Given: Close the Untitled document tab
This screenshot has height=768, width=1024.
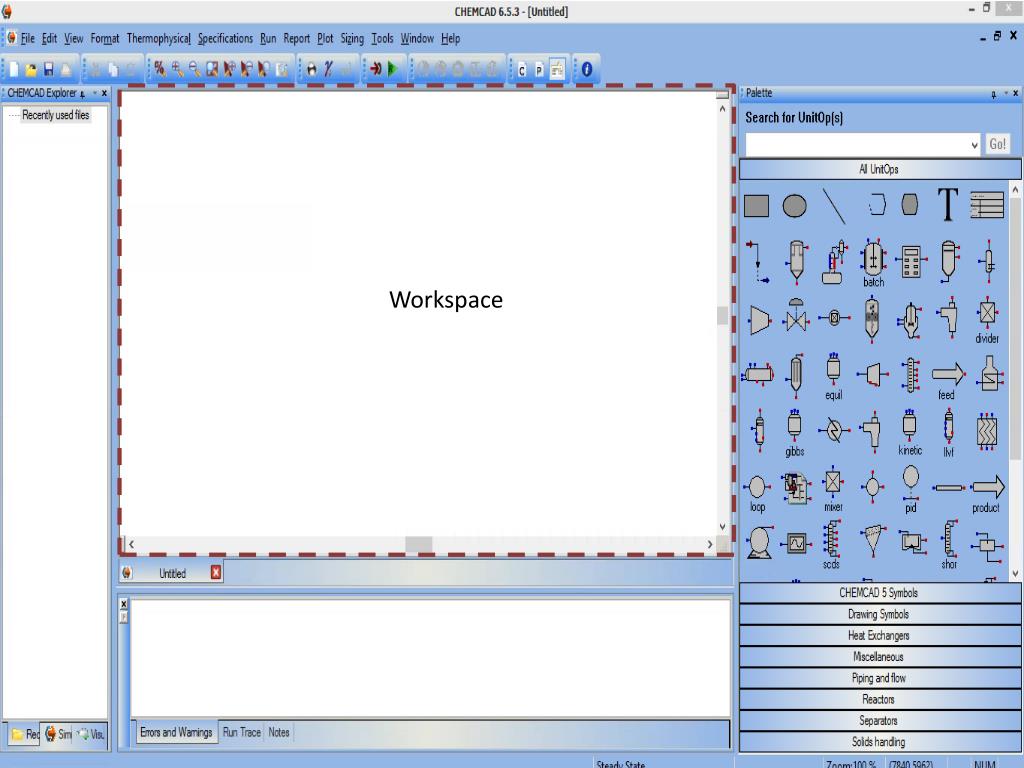Looking at the screenshot, I should [216, 573].
